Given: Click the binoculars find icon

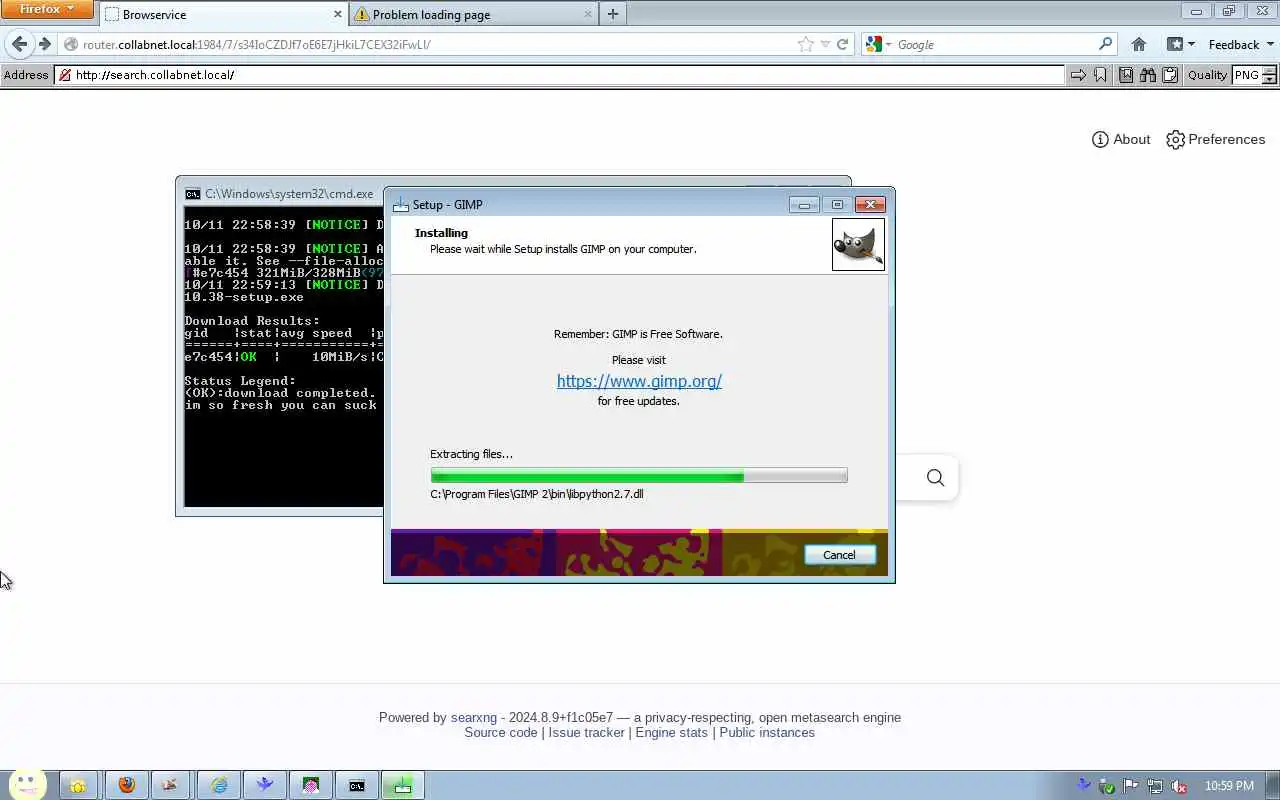Looking at the screenshot, I should pos(1148,75).
